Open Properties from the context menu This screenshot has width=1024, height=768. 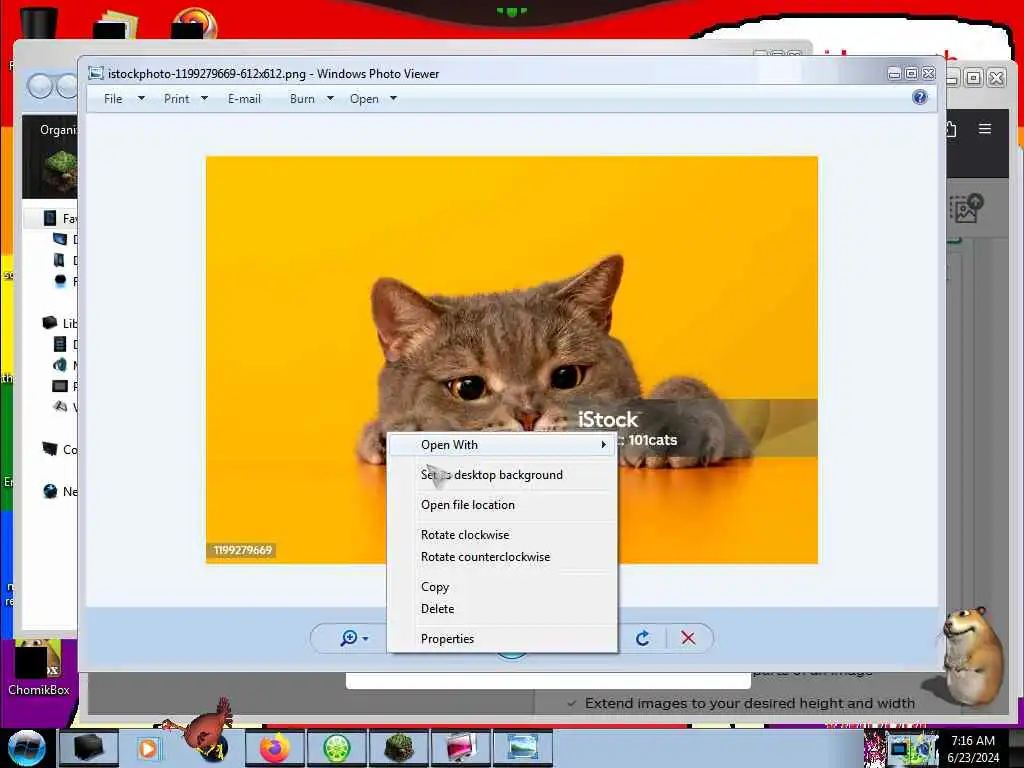502,639
